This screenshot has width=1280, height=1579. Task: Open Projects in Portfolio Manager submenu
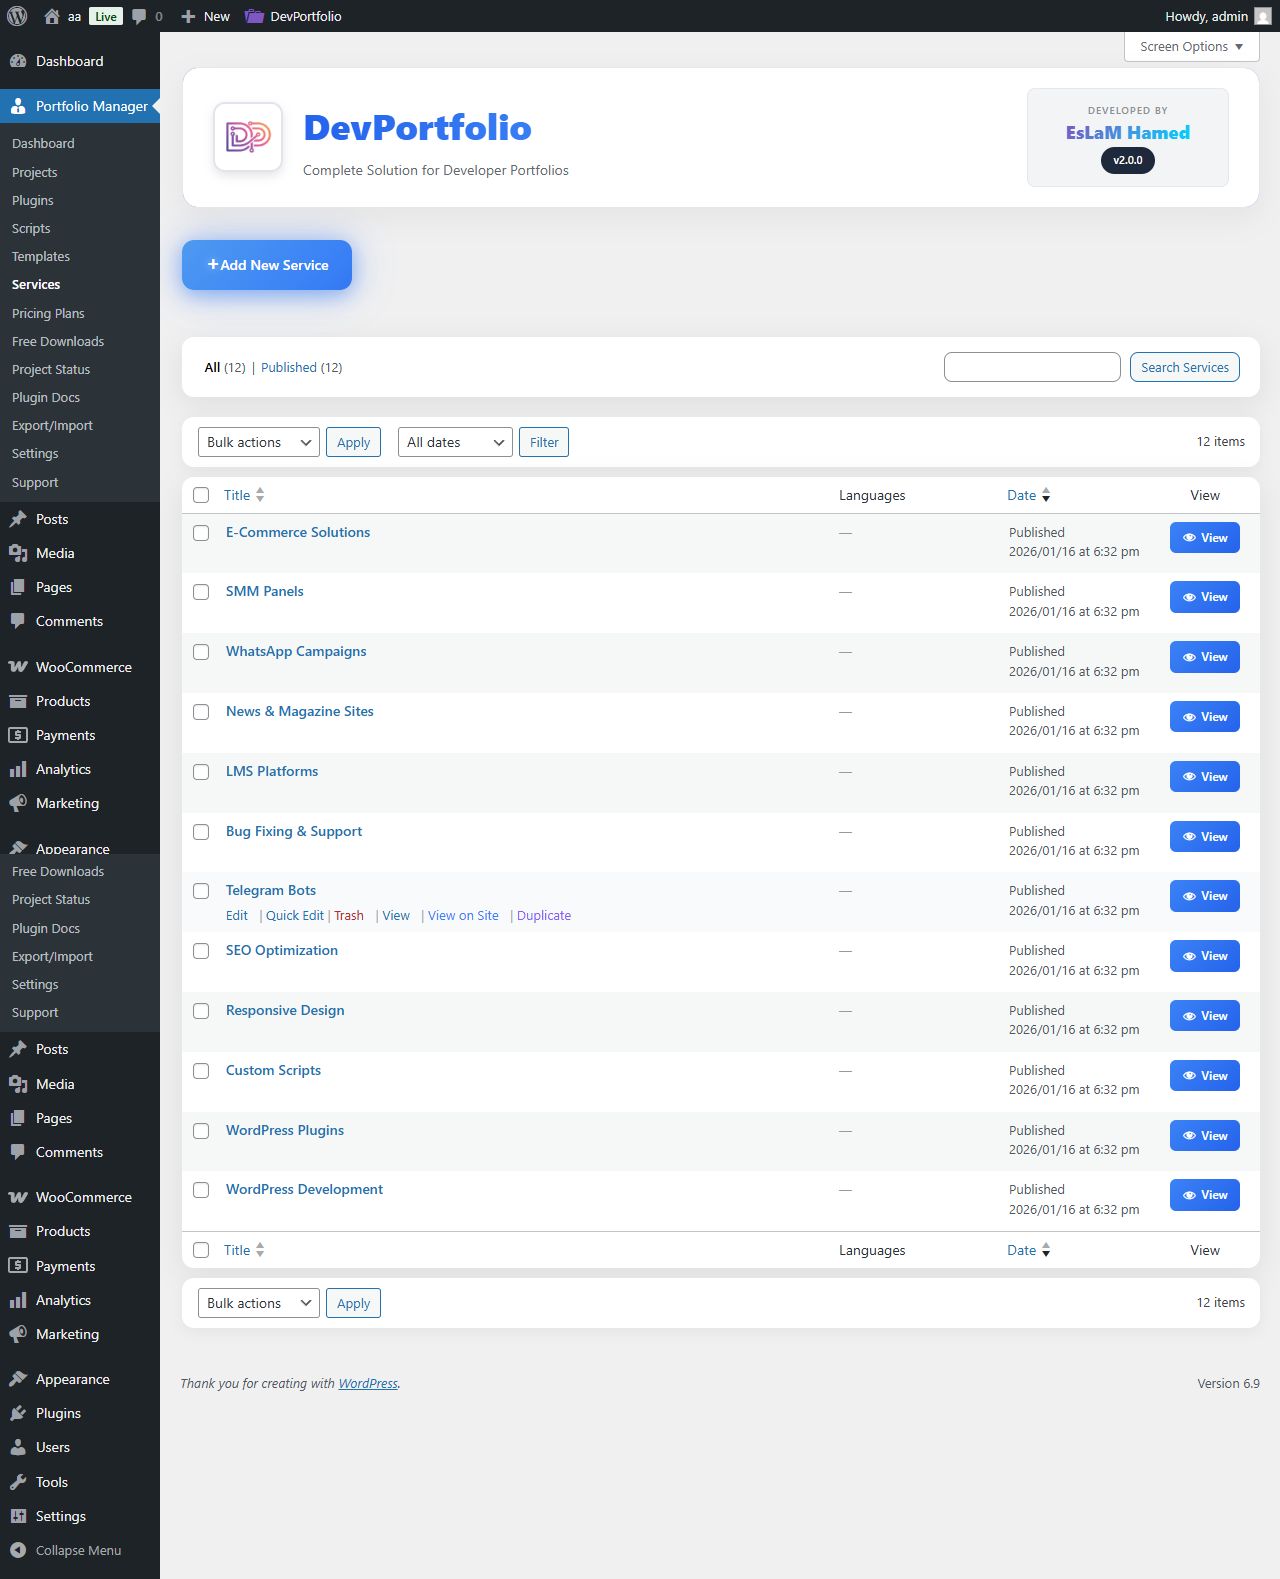pyautogui.click(x=35, y=173)
